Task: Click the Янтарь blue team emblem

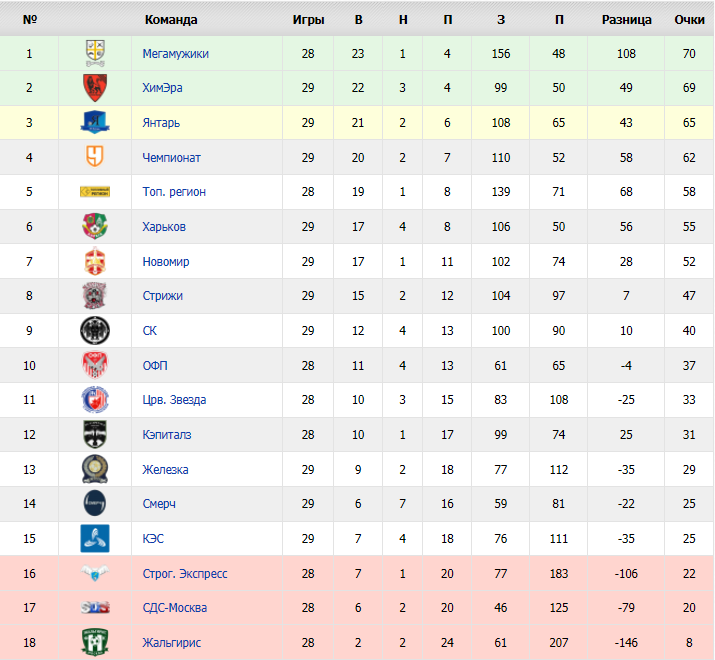Action: (95, 122)
